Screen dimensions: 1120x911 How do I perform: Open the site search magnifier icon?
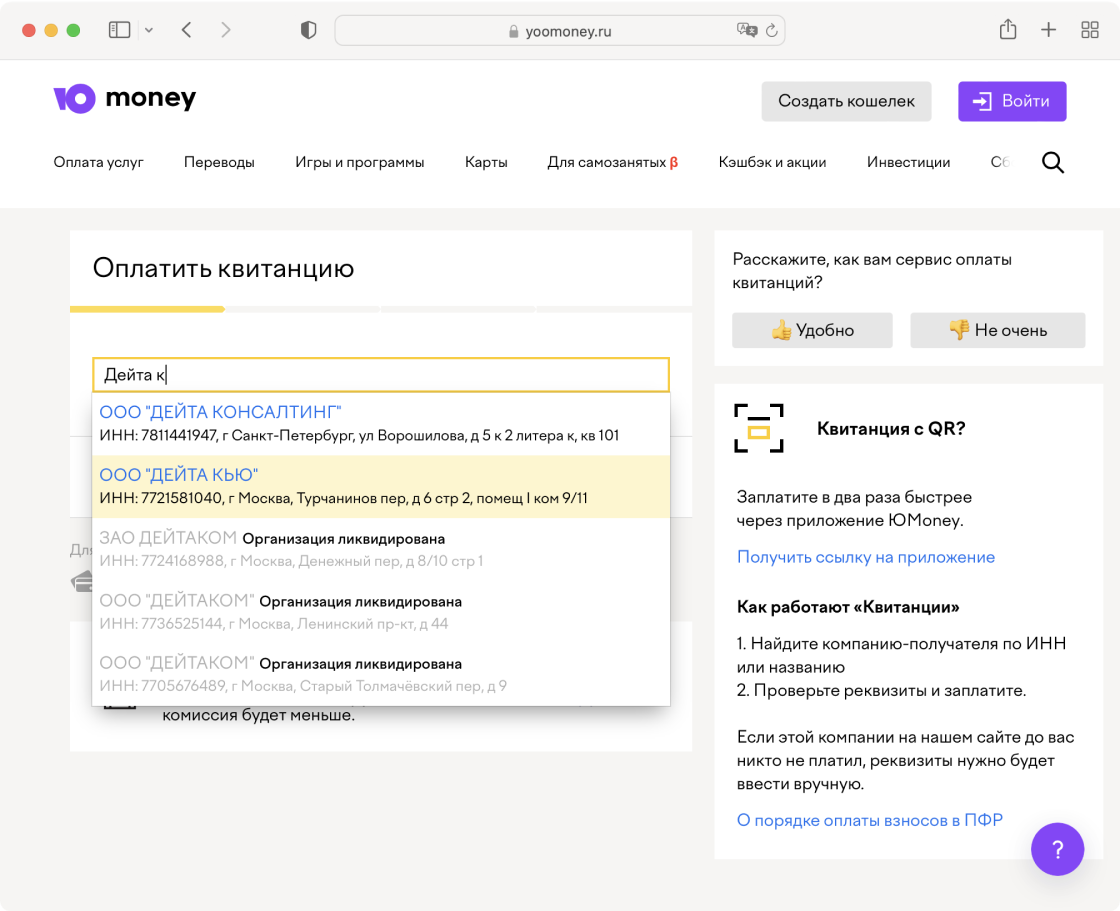point(1053,162)
